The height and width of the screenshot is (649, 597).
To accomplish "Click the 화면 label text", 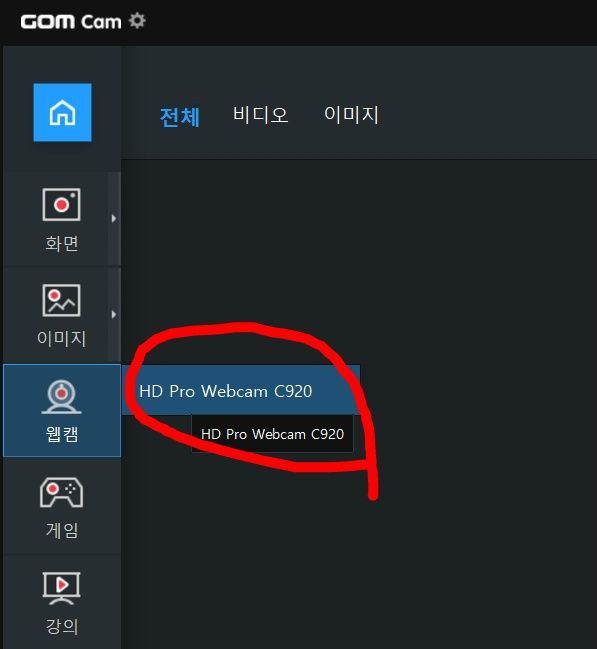I will point(62,243).
